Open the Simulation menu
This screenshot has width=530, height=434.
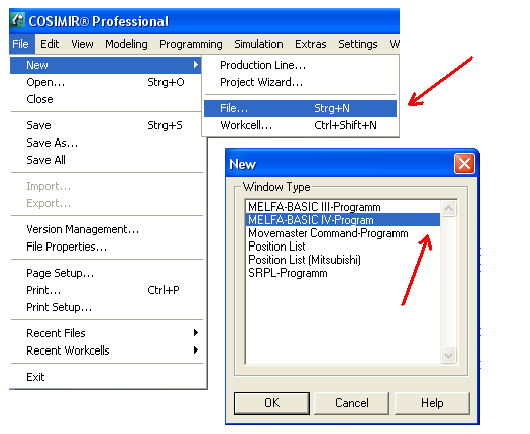259,44
